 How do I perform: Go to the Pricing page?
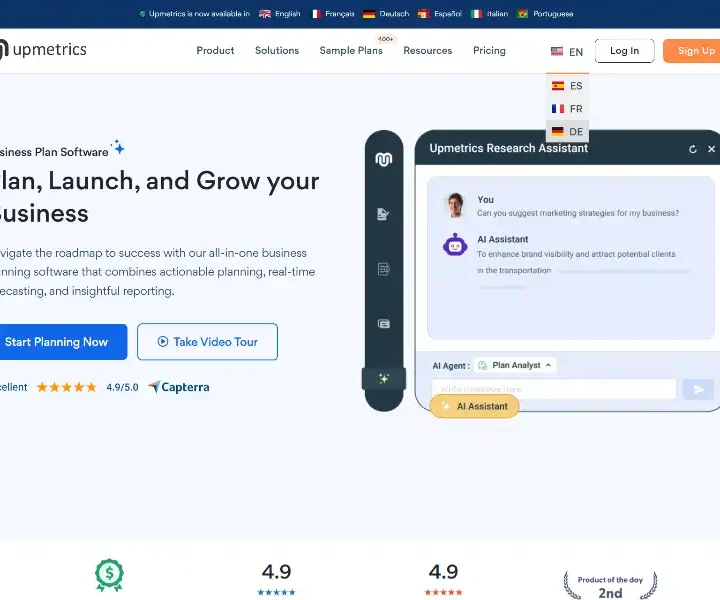pyautogui.click(x=489, y=50)
